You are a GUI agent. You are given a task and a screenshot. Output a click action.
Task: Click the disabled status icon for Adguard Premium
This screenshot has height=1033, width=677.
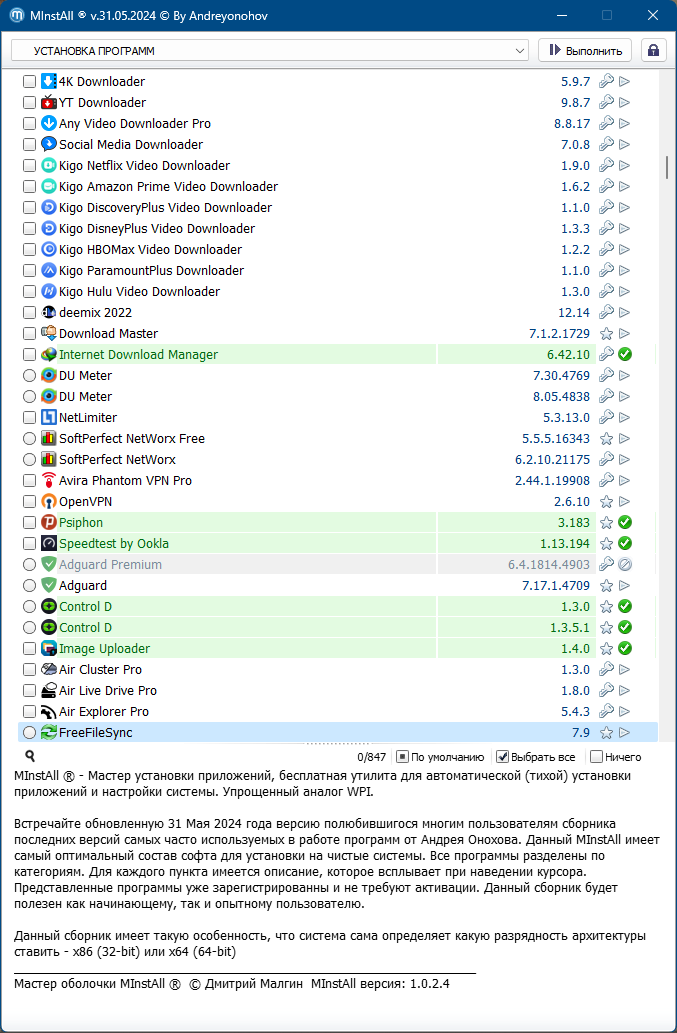[x=625, y=565]
